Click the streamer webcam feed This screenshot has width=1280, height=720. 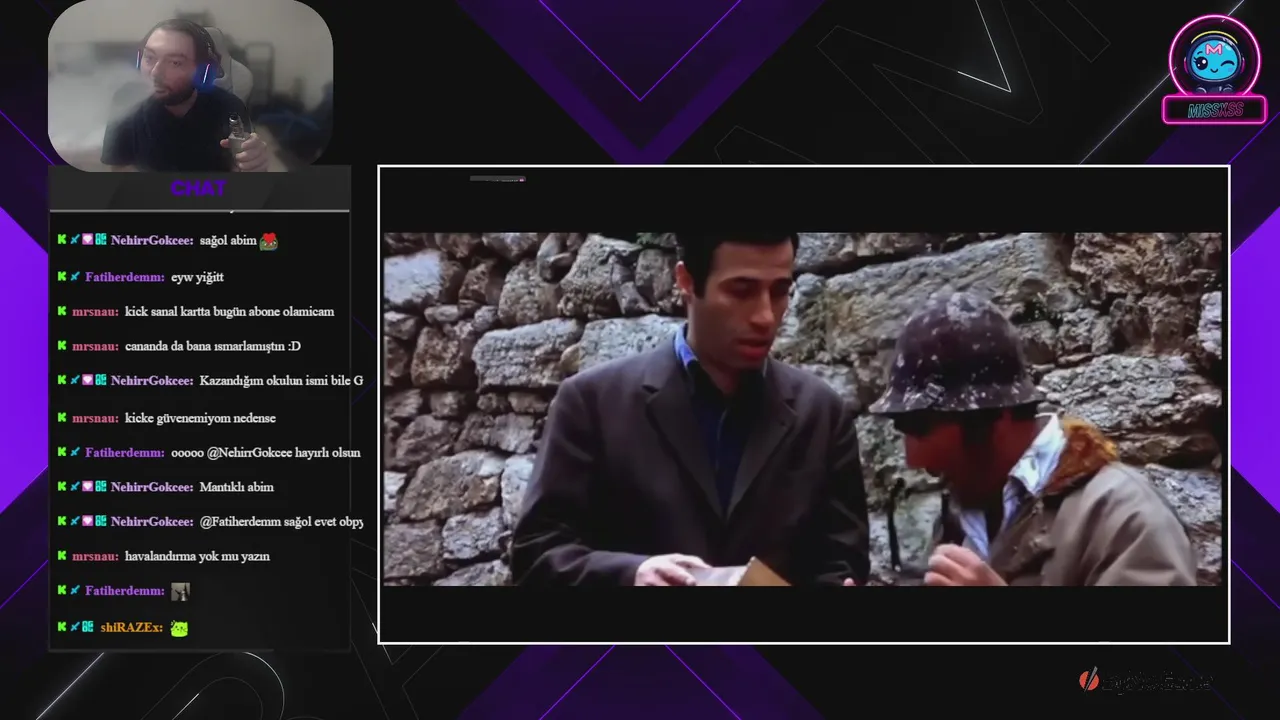[190, 85]
